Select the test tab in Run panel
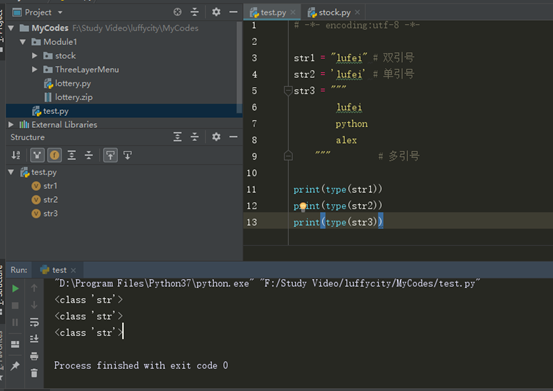Image resolution: width=553 pixels, height=391 pixels. pos(58,270)
